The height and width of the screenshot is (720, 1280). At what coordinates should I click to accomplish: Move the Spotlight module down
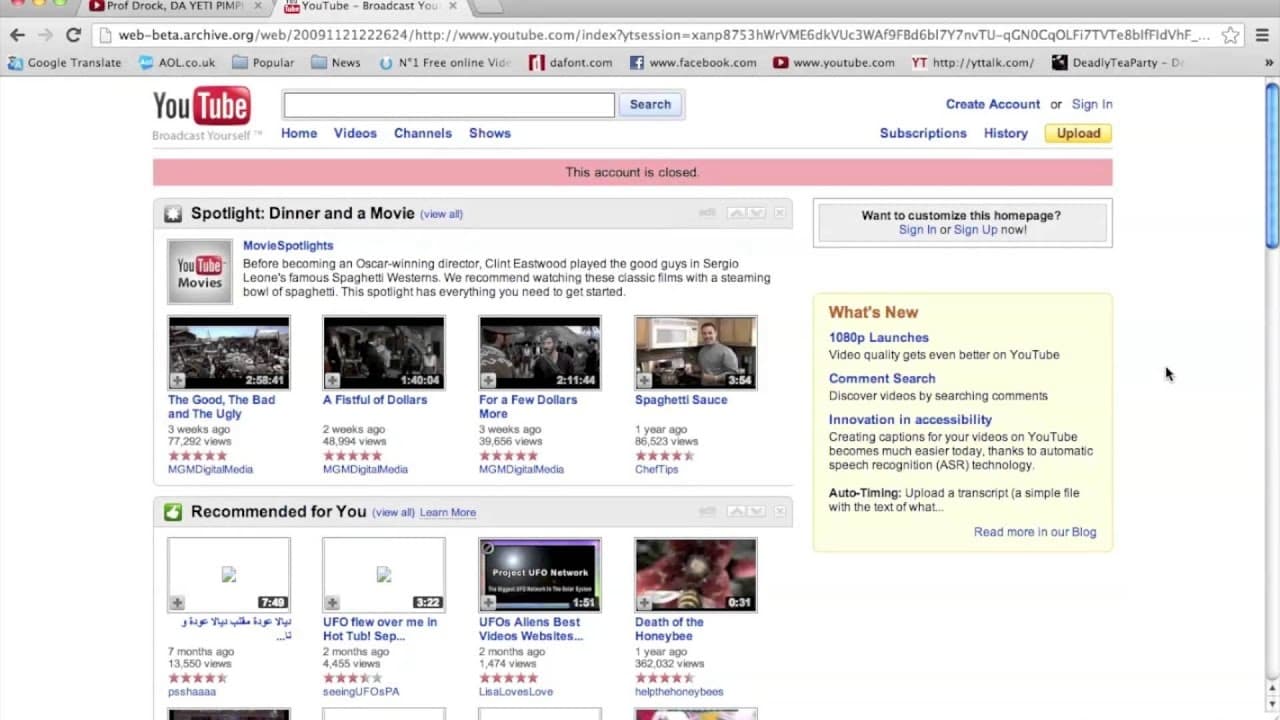(756, 213)
